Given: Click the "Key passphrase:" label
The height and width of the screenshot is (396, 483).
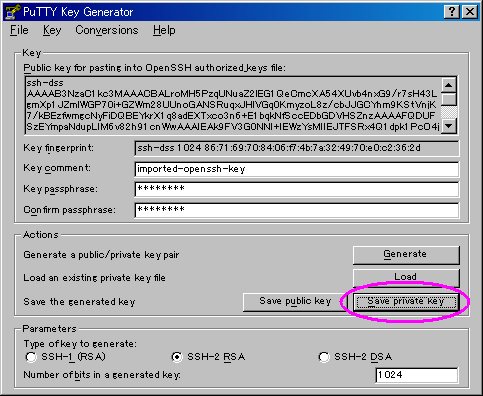Looking at the screenshot, I should click(x=61, y=189).
